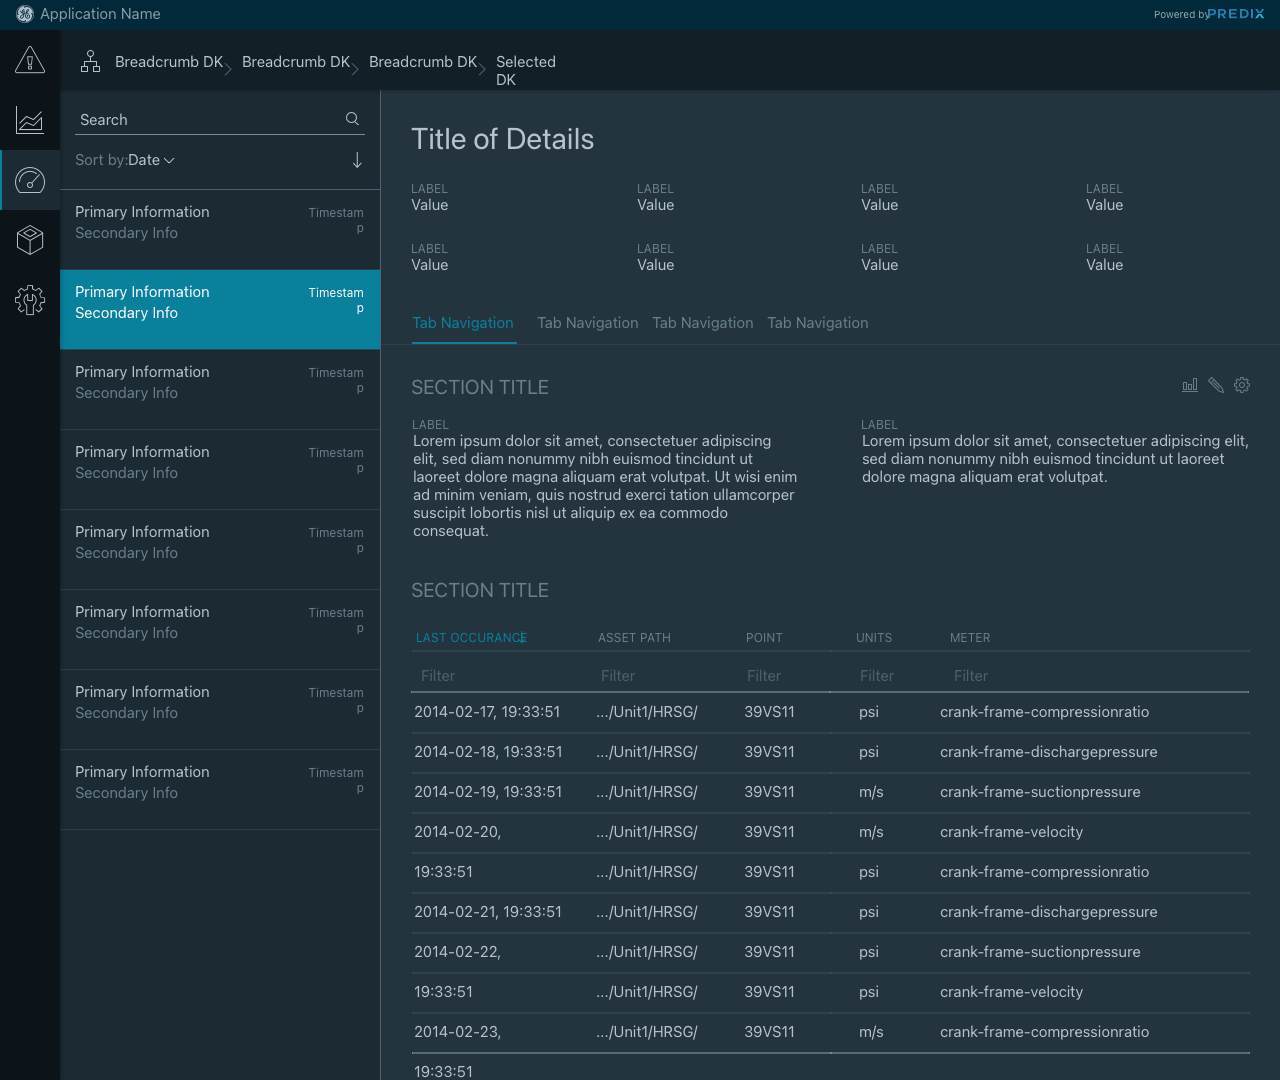Image resolution: width=1280 pixels, height=1080 pixels.
Task: Sort table by Last Occurance column
Action: point(471,638)
